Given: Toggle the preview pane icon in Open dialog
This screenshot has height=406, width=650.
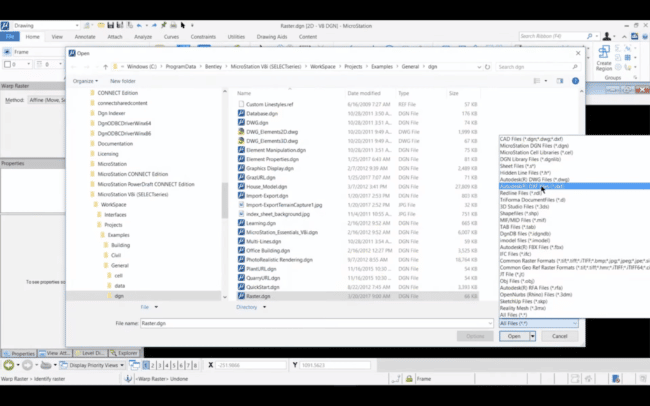Looking at the screenshot, I should click(x=560, y=81).
